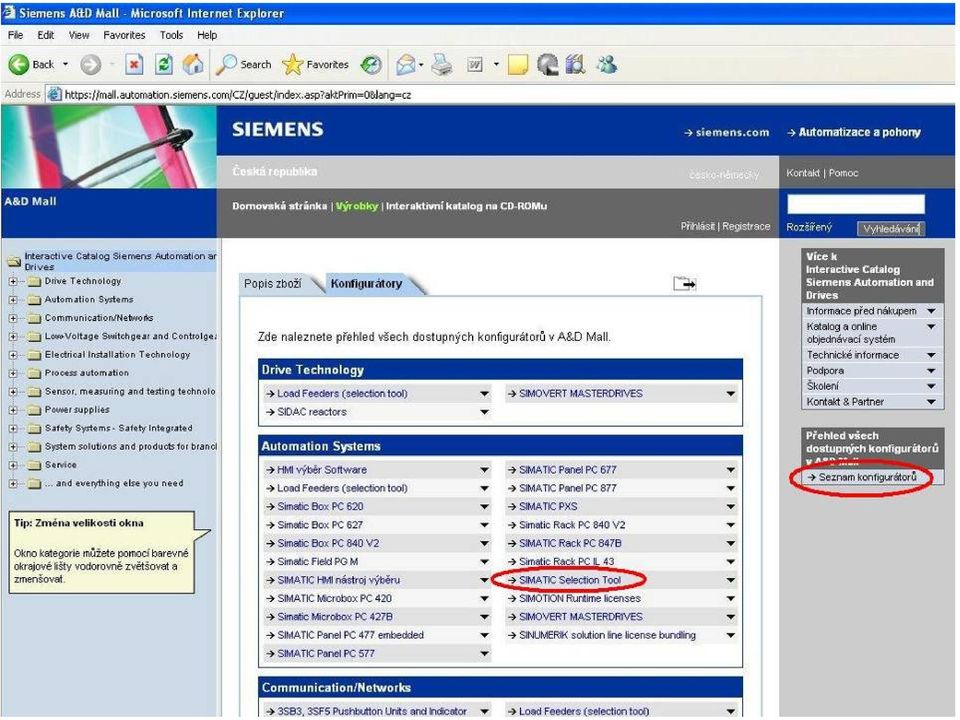960x720 pixels.
Task: Click the Back arrow in IE toolbar
Action: tap(18, 64)
